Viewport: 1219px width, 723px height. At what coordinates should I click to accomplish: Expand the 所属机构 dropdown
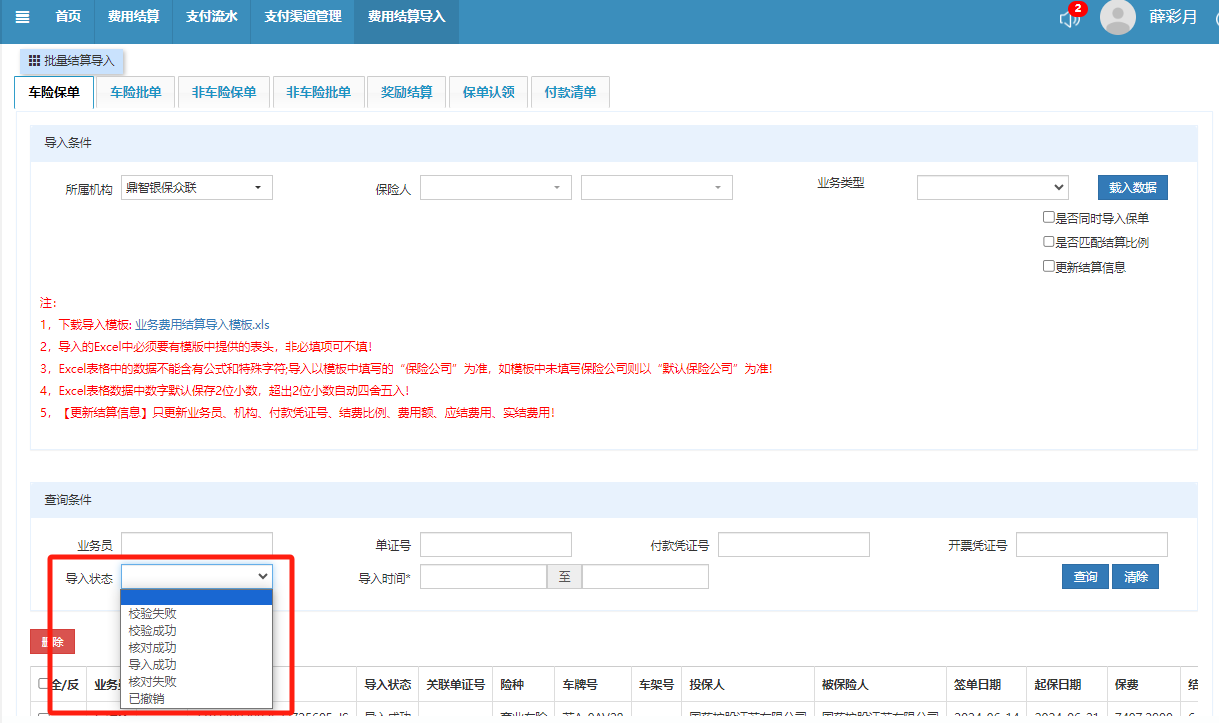click(196, 187)
